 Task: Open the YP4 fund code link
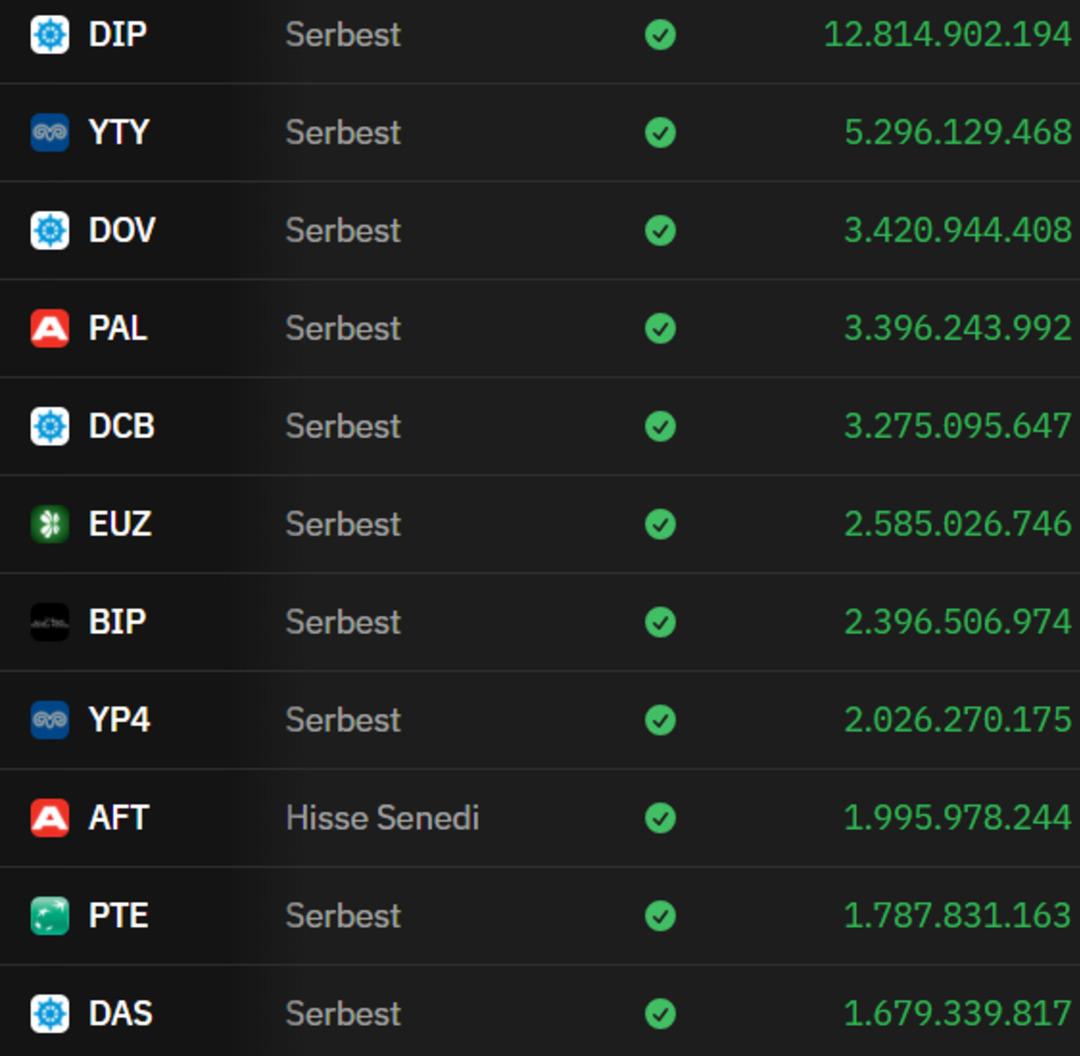(x=119, y=720)
